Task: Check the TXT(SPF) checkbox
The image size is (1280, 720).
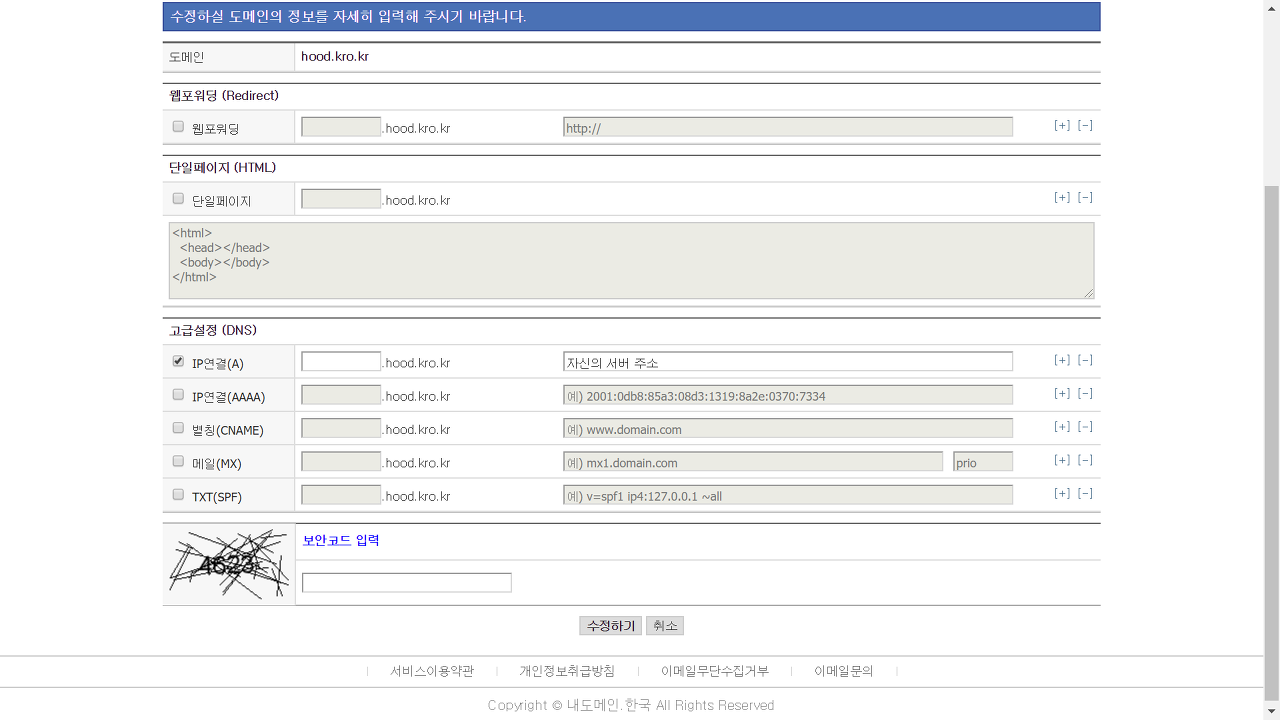Action: (178, 495)
